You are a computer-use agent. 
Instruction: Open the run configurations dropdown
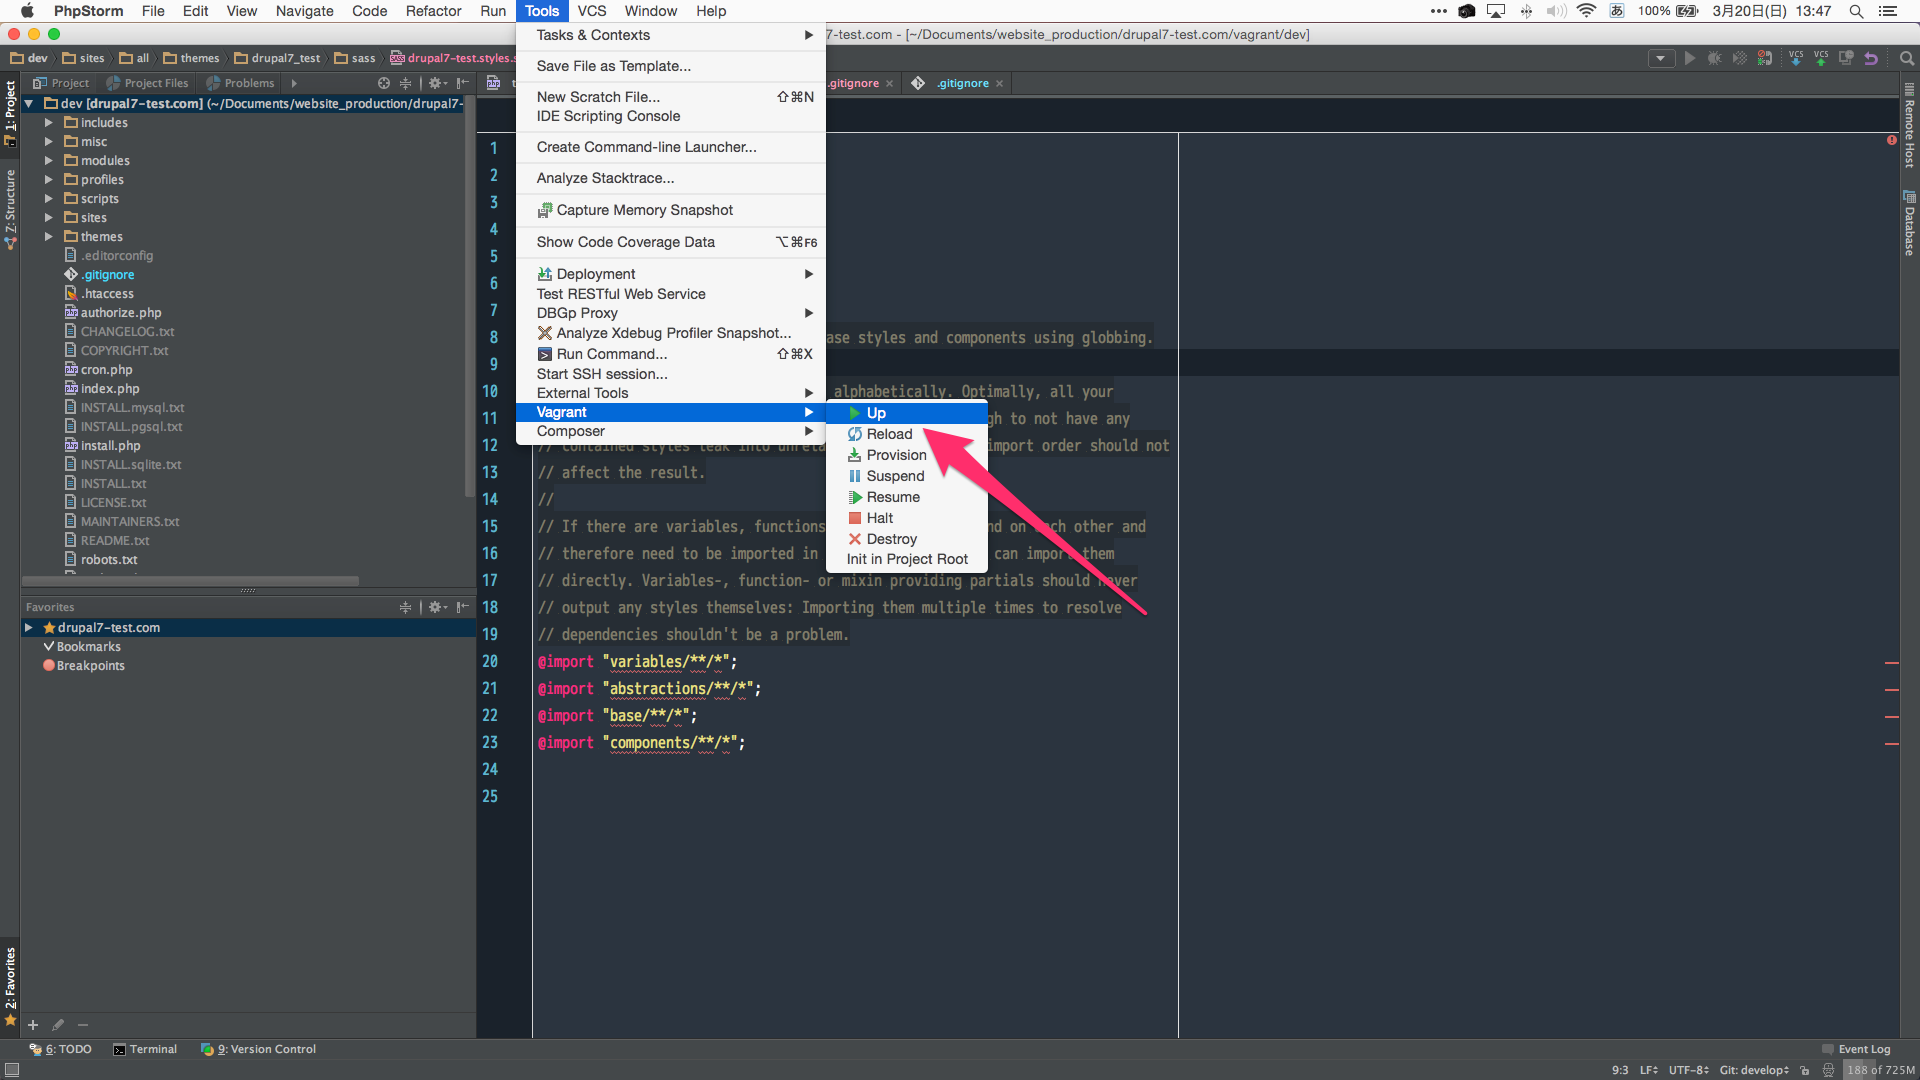tap(1660, 58)
